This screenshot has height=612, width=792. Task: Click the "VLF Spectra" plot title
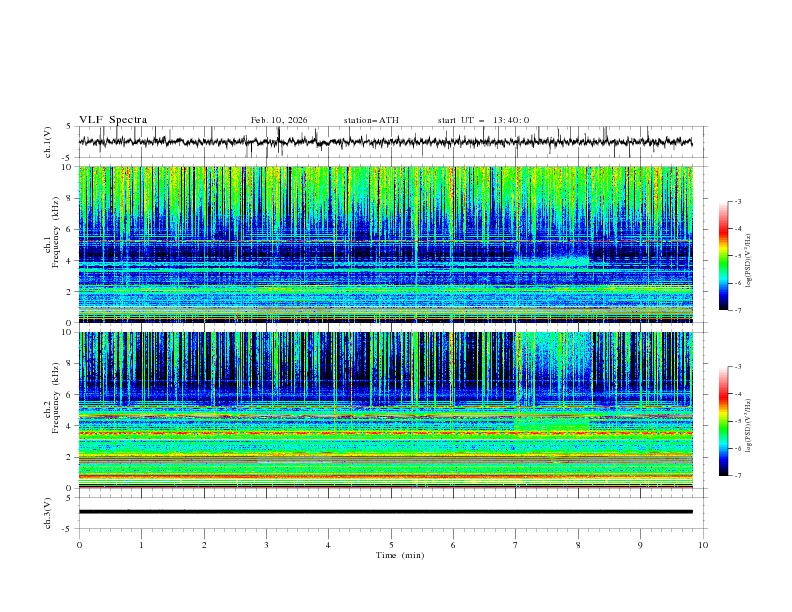tap(113, 120)
